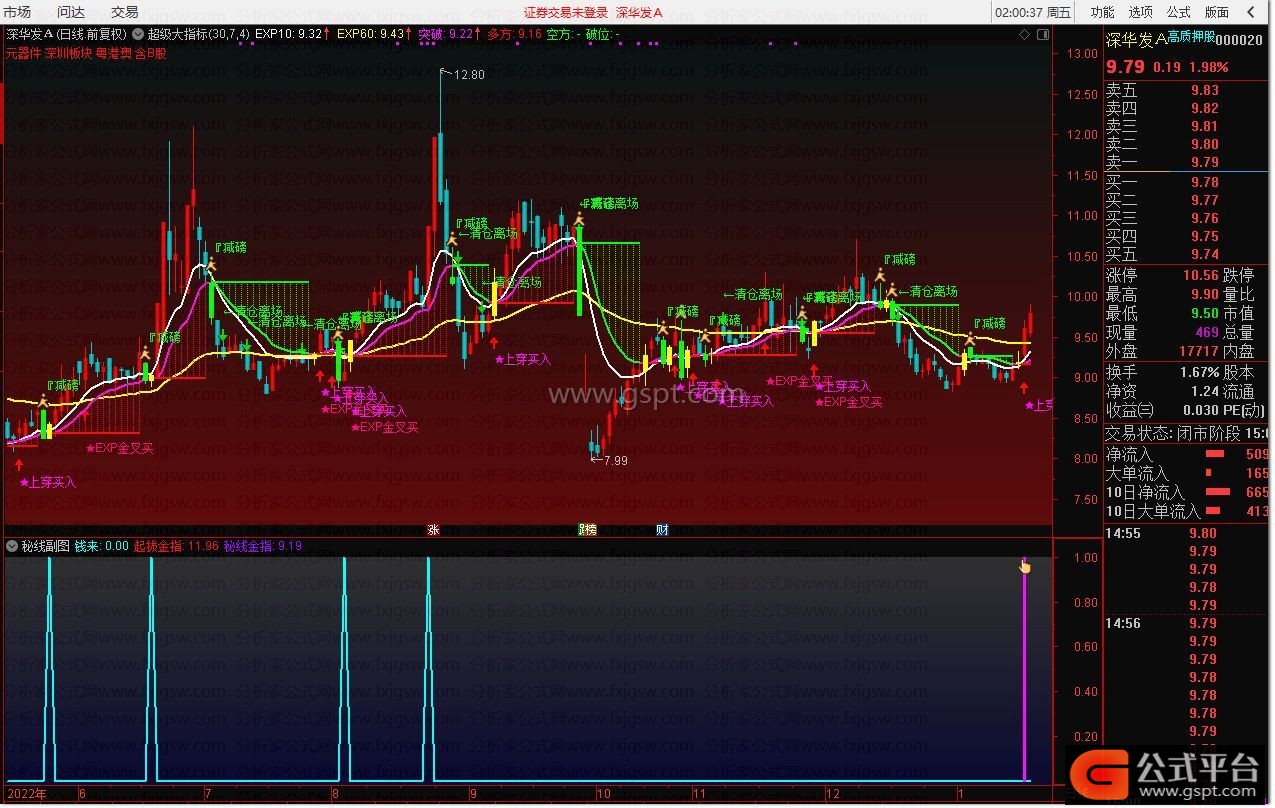Click the 高质押股 label in quote panel
This screenshot has width=1275, height=808.
point(1191,36)
